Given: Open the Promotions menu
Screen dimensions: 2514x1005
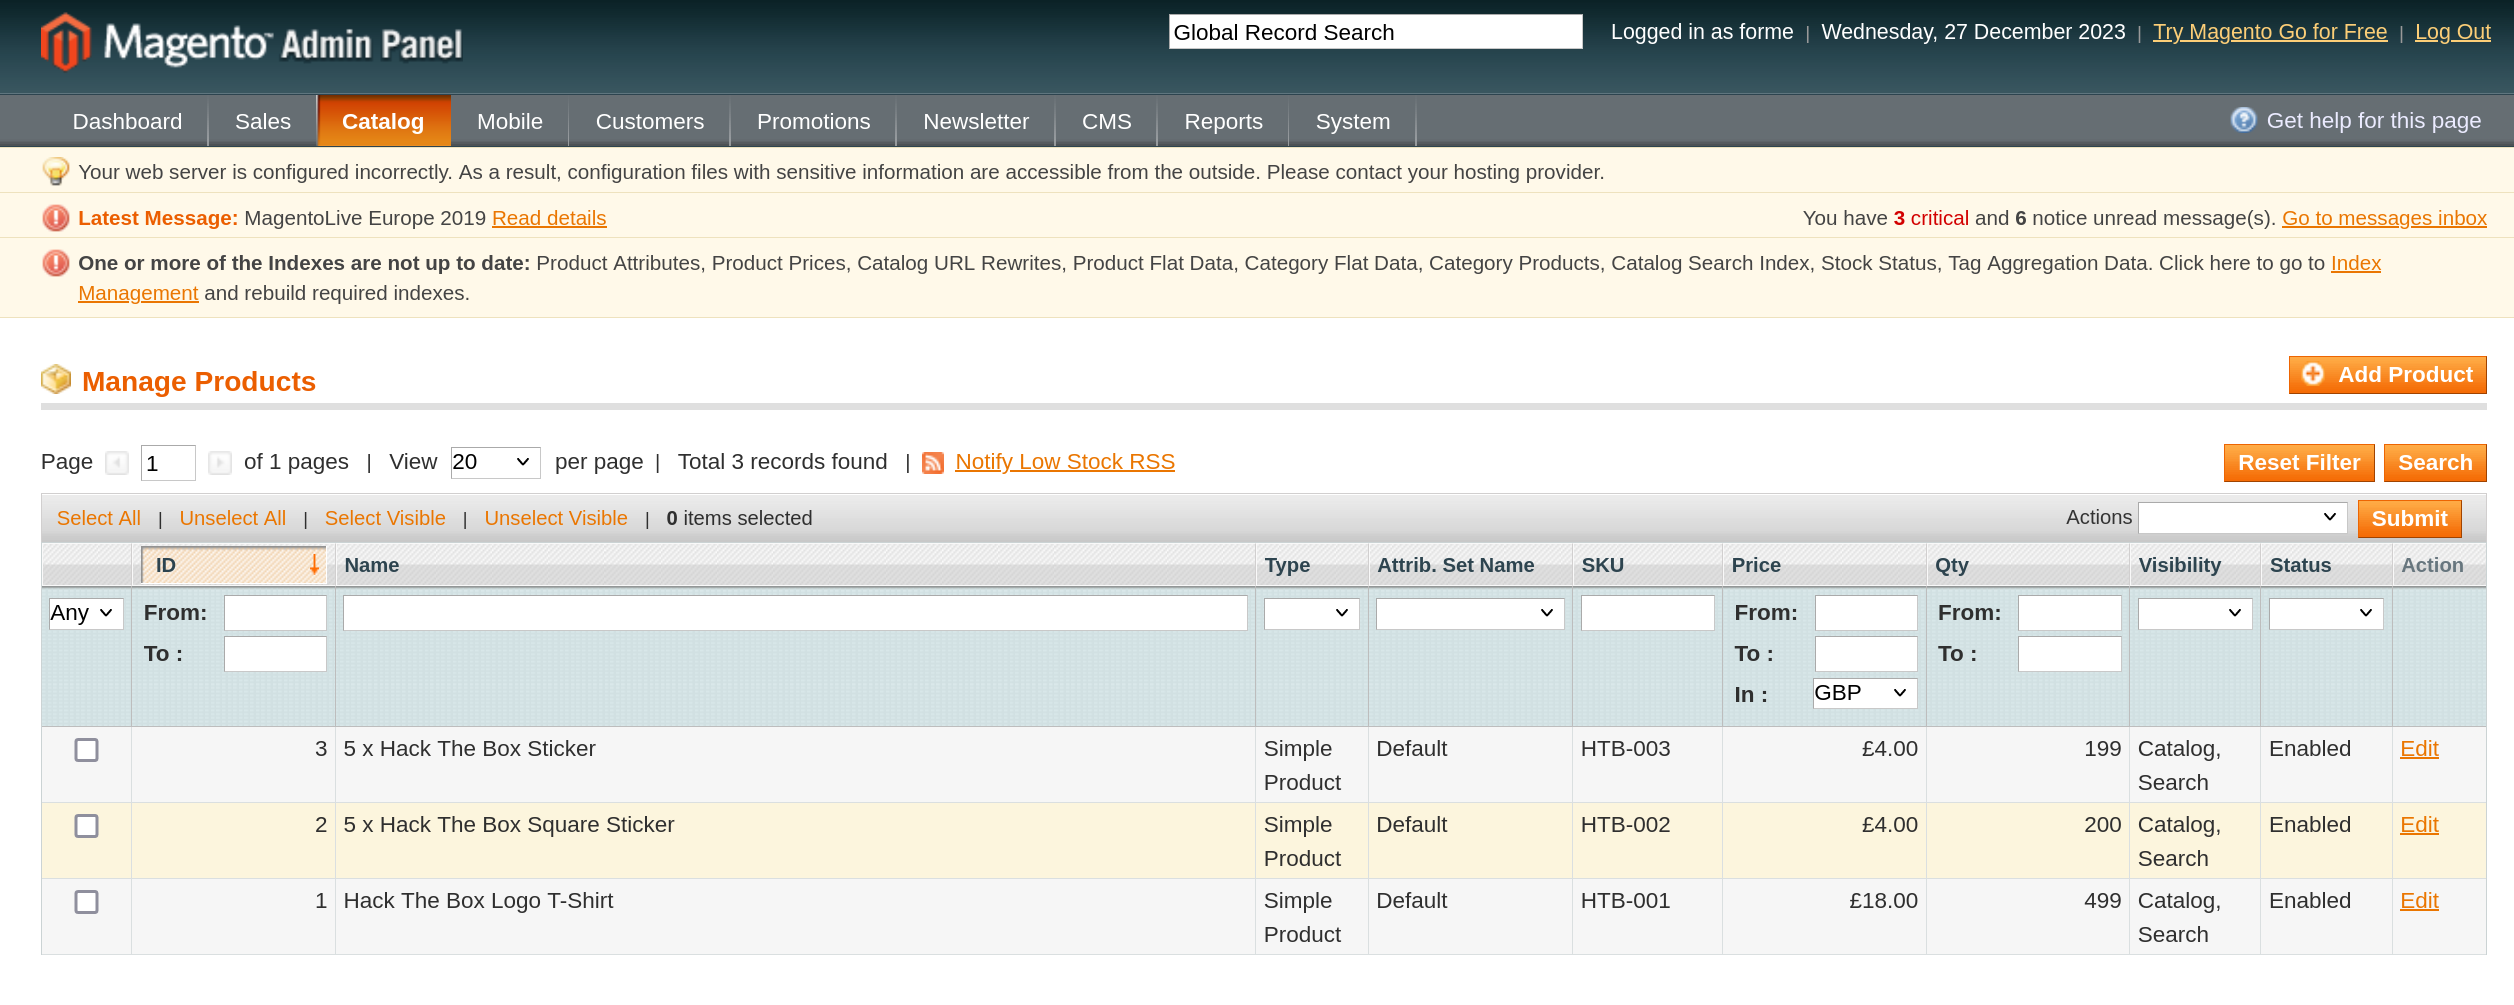Looking at the screenshot, I should click(814, 121).
